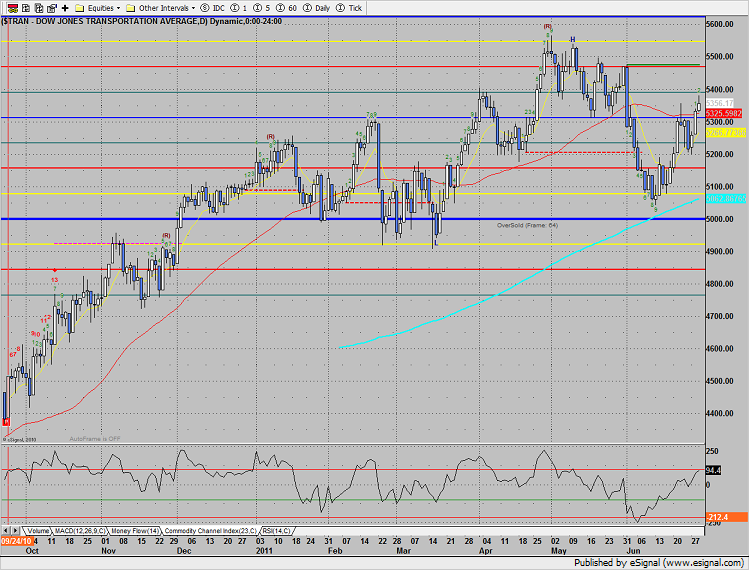Click the Apr month label on time axis
Screen dimensions: 749x570
[x=485, y=551]
